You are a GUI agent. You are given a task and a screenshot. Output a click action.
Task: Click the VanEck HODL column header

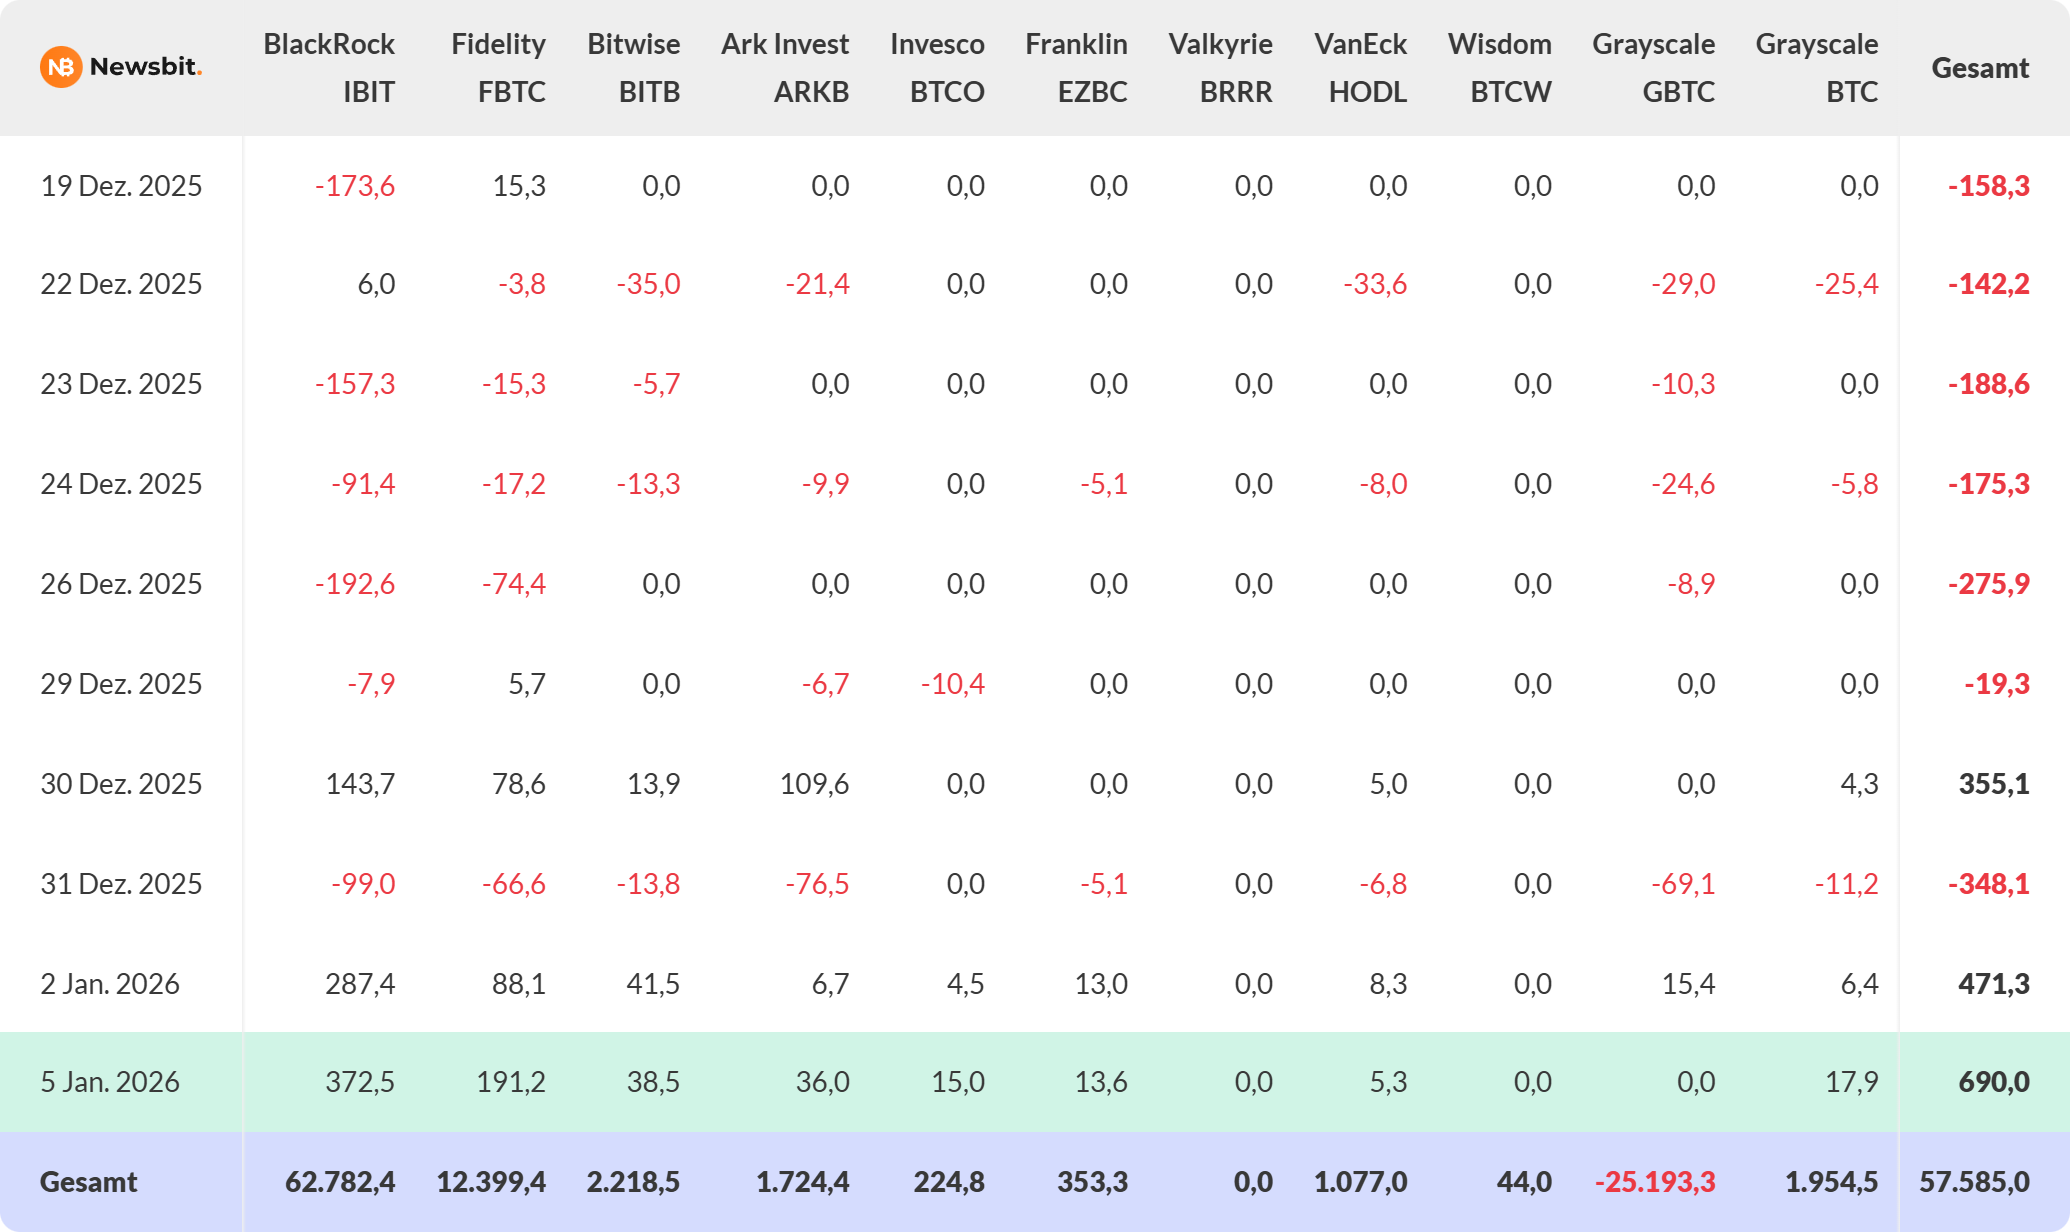coord(1360,68)
